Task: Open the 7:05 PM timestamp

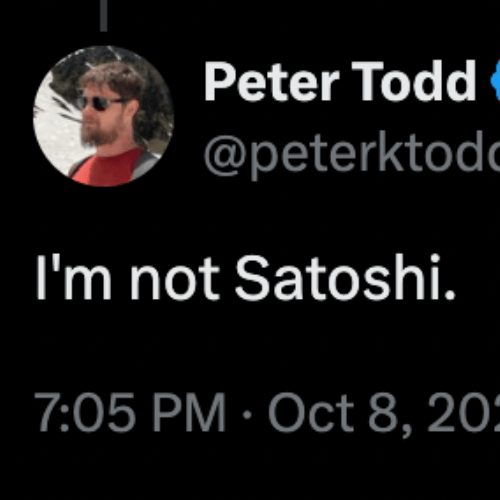Action: (131, 413)
